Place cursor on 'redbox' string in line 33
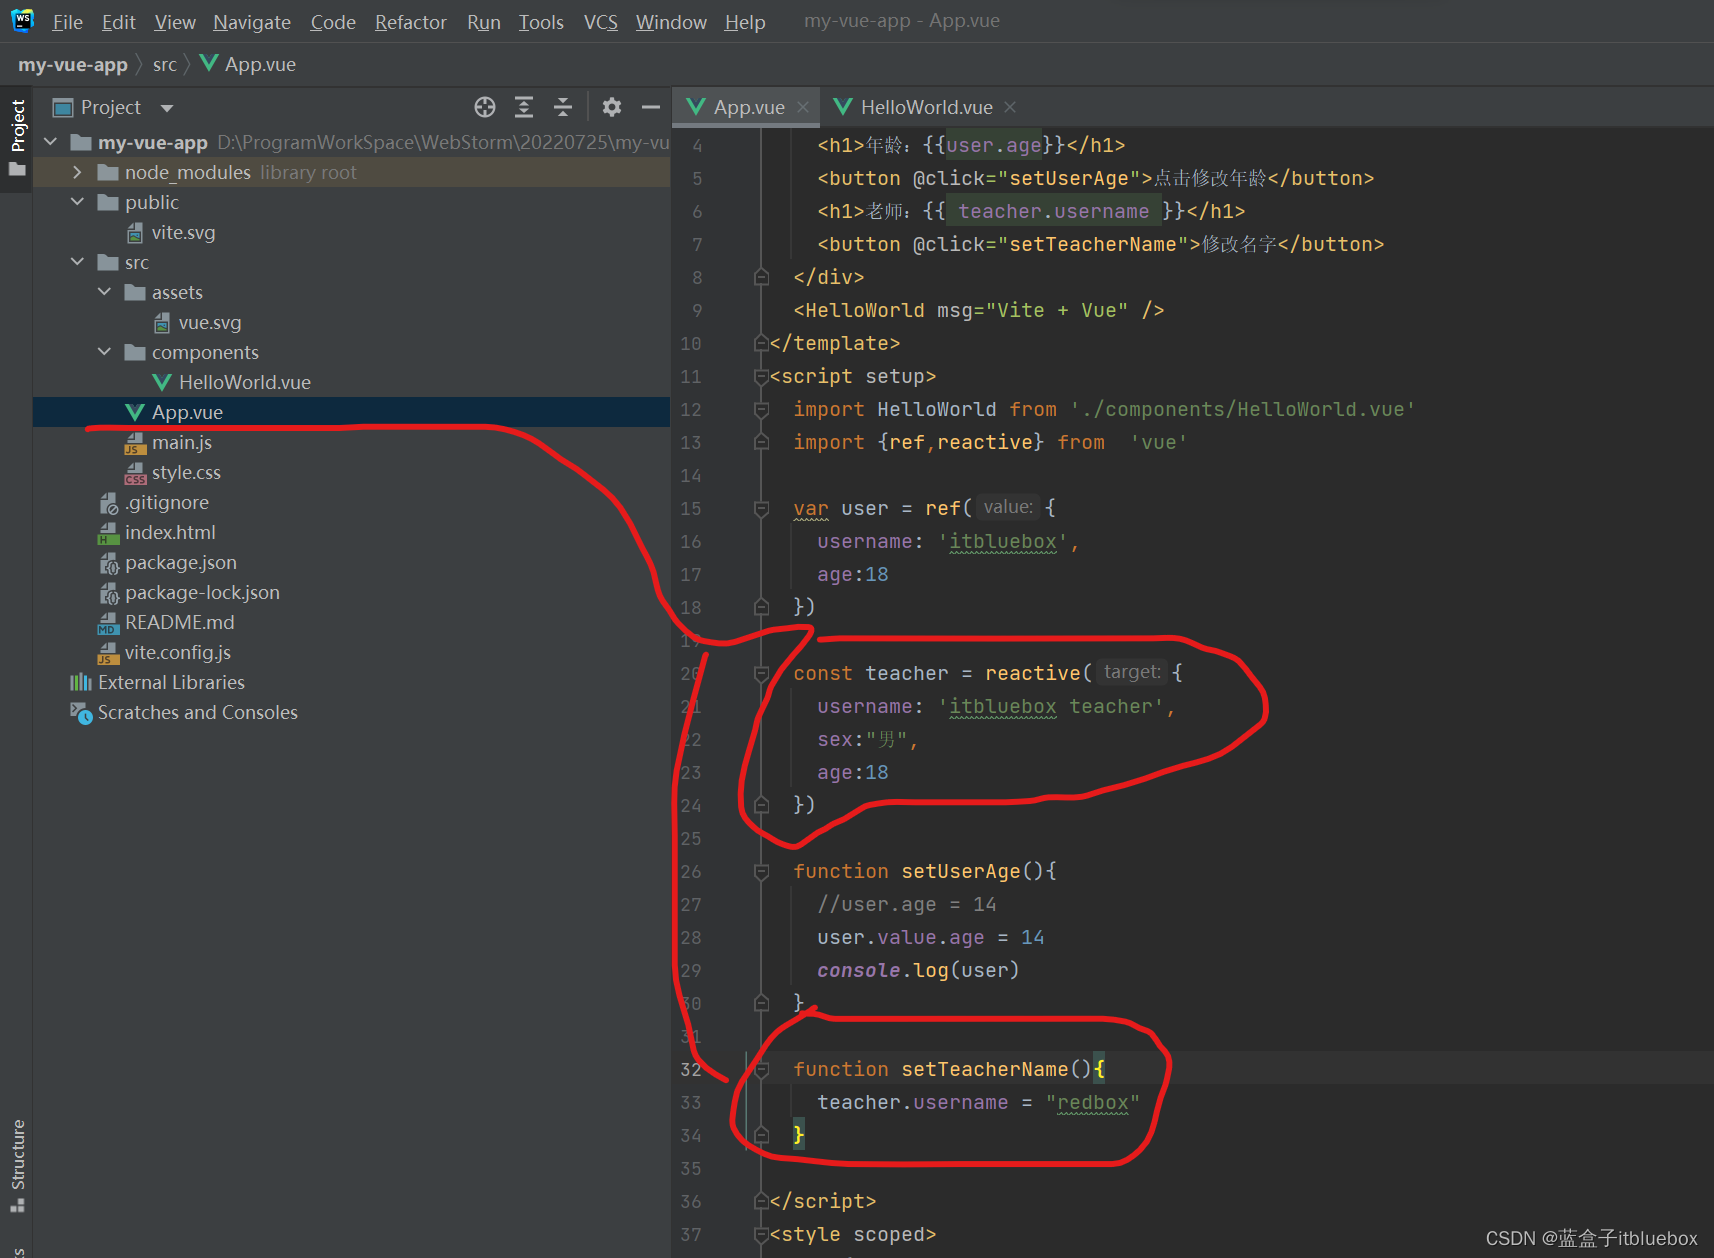 click(1092, 1103)
